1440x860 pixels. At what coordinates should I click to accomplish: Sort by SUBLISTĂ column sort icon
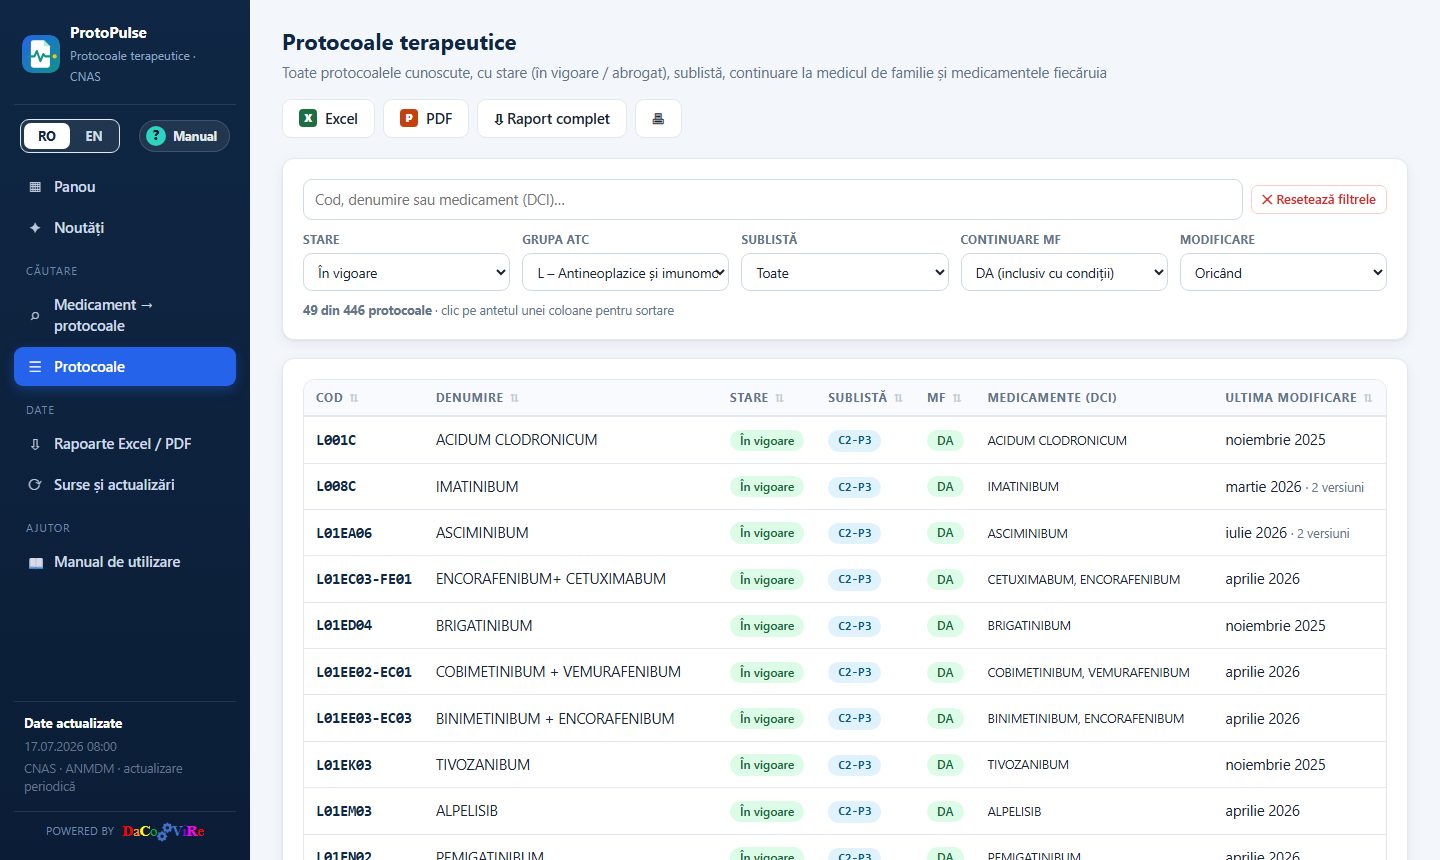(899, 398)
